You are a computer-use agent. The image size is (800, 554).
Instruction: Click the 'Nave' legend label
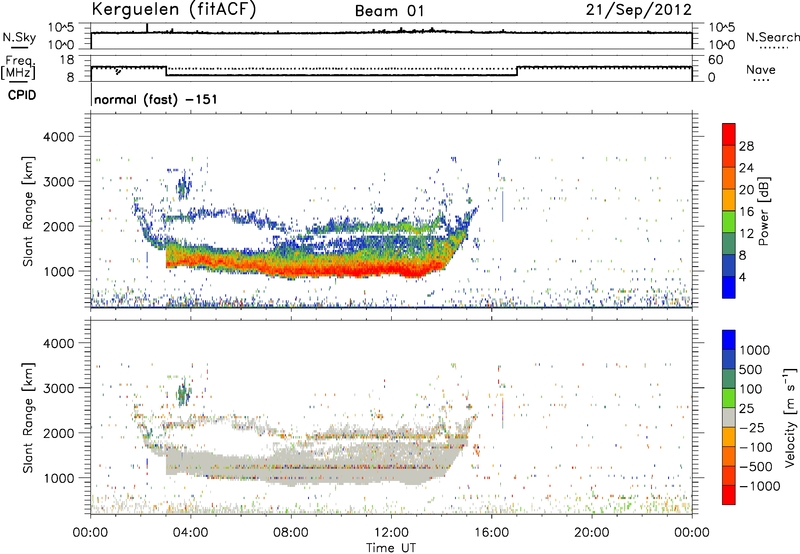[x=761, y=70]
